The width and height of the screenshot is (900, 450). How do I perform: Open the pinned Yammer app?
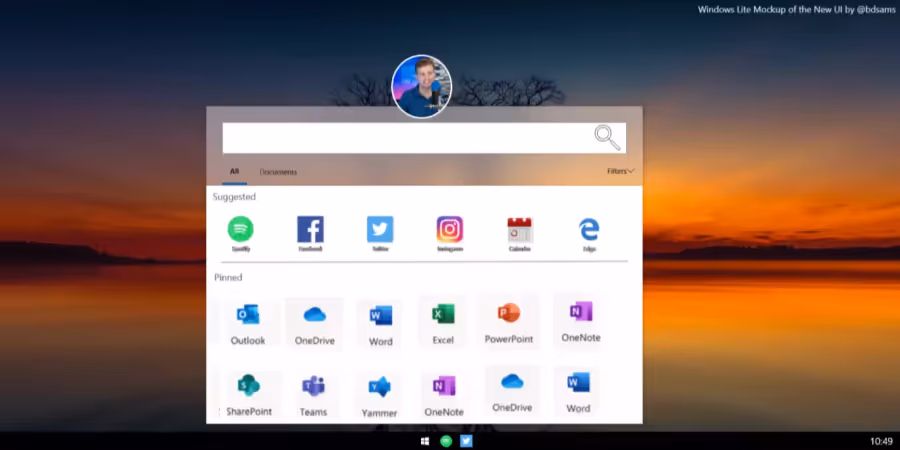[x=379, y=397]
